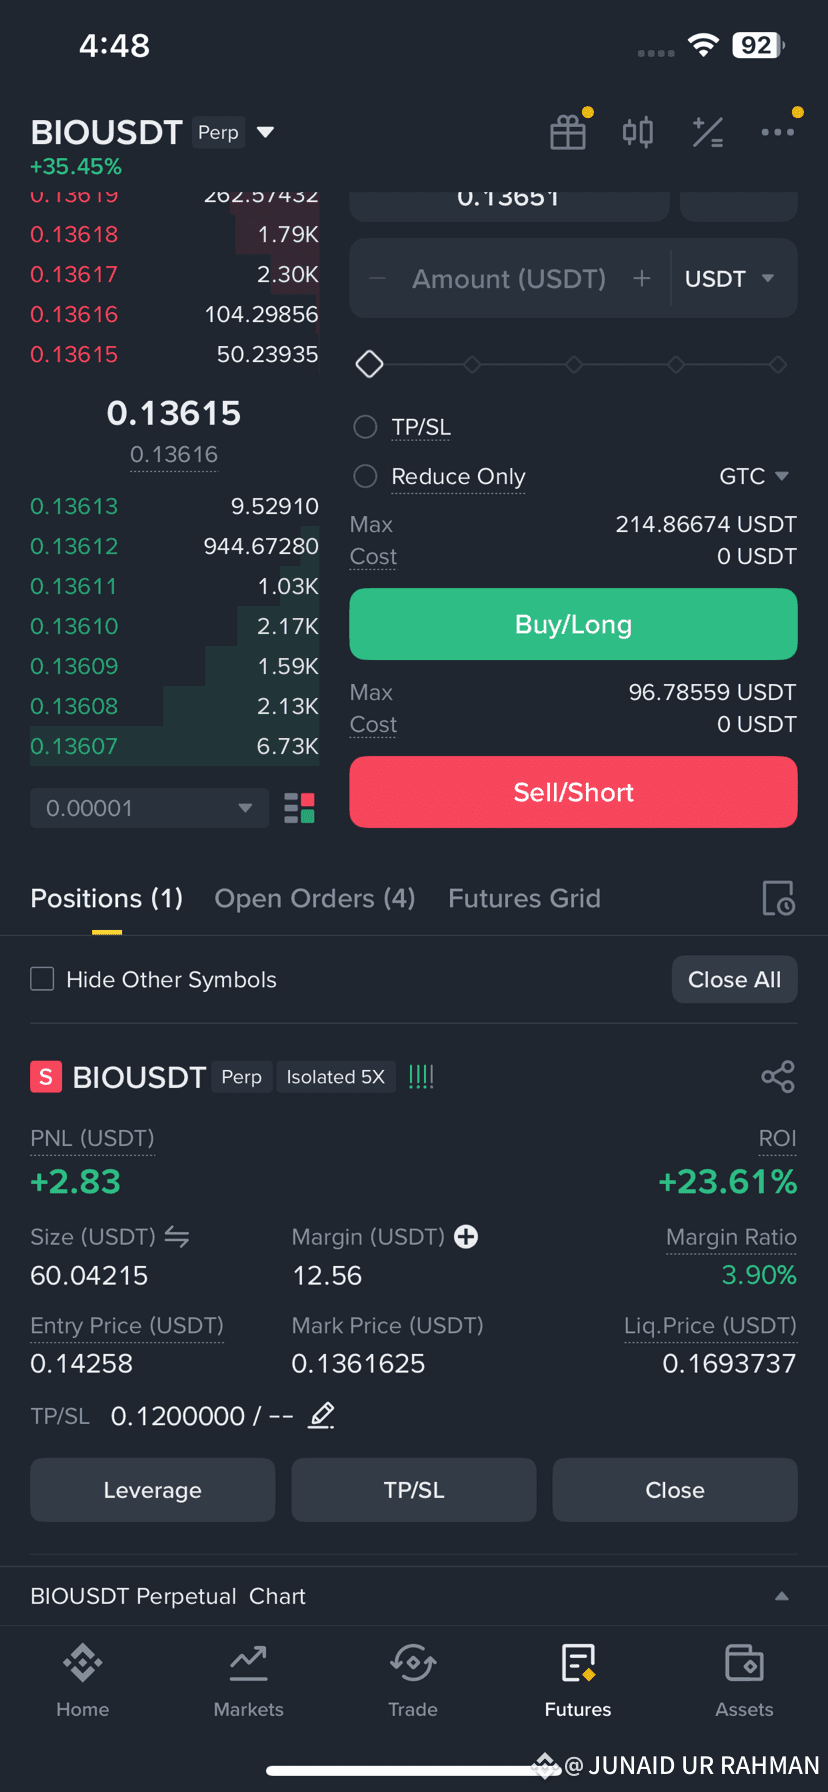Tap the Close All button
Viewport: 828px width, 1792px height.
pos(735,979)
